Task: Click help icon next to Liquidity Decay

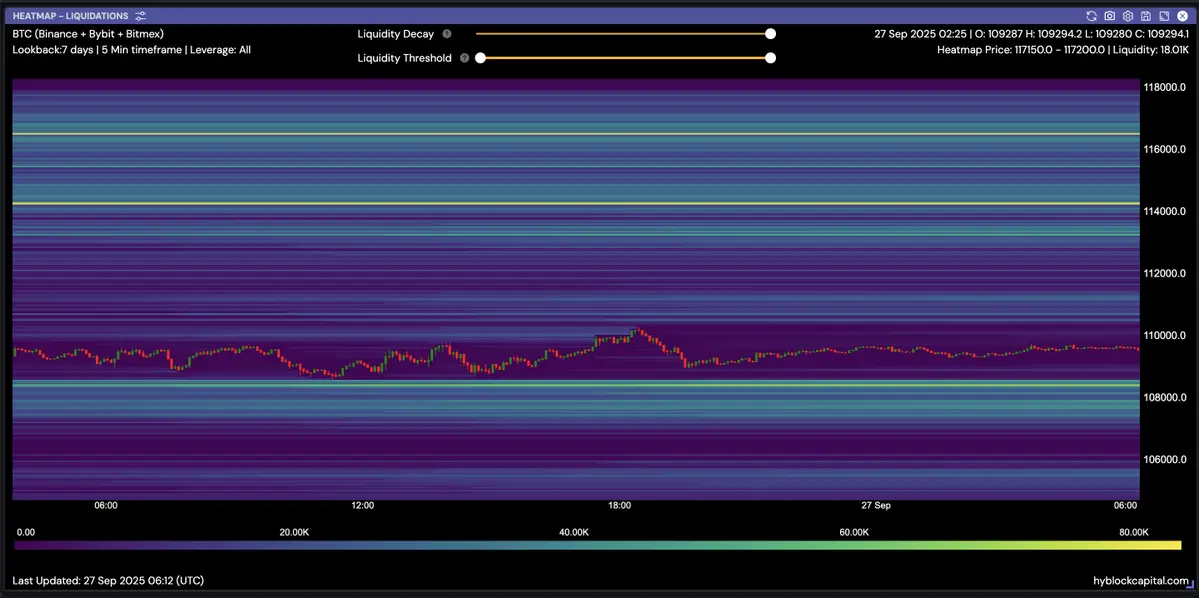Action: coord(447,34)
